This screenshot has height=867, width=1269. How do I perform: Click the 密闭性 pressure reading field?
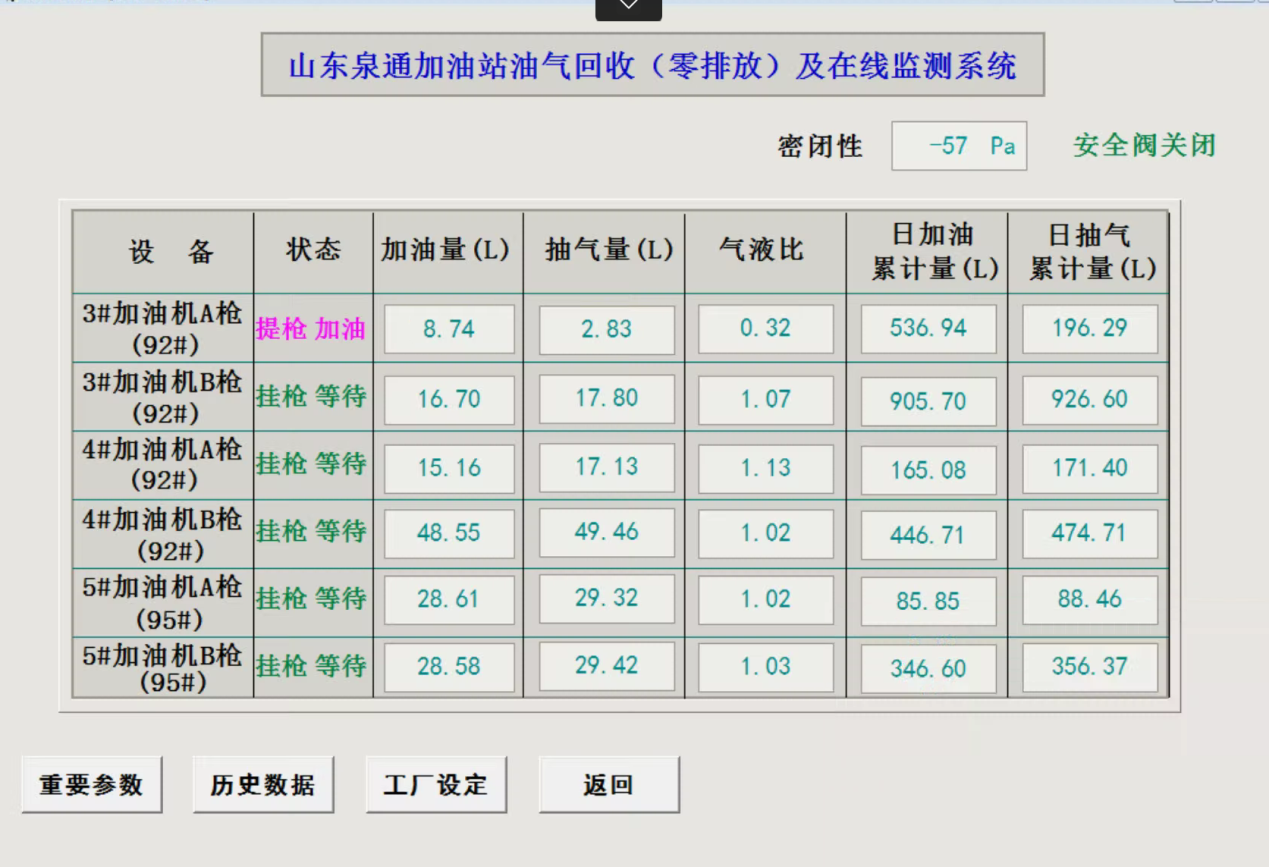point(958,146)
